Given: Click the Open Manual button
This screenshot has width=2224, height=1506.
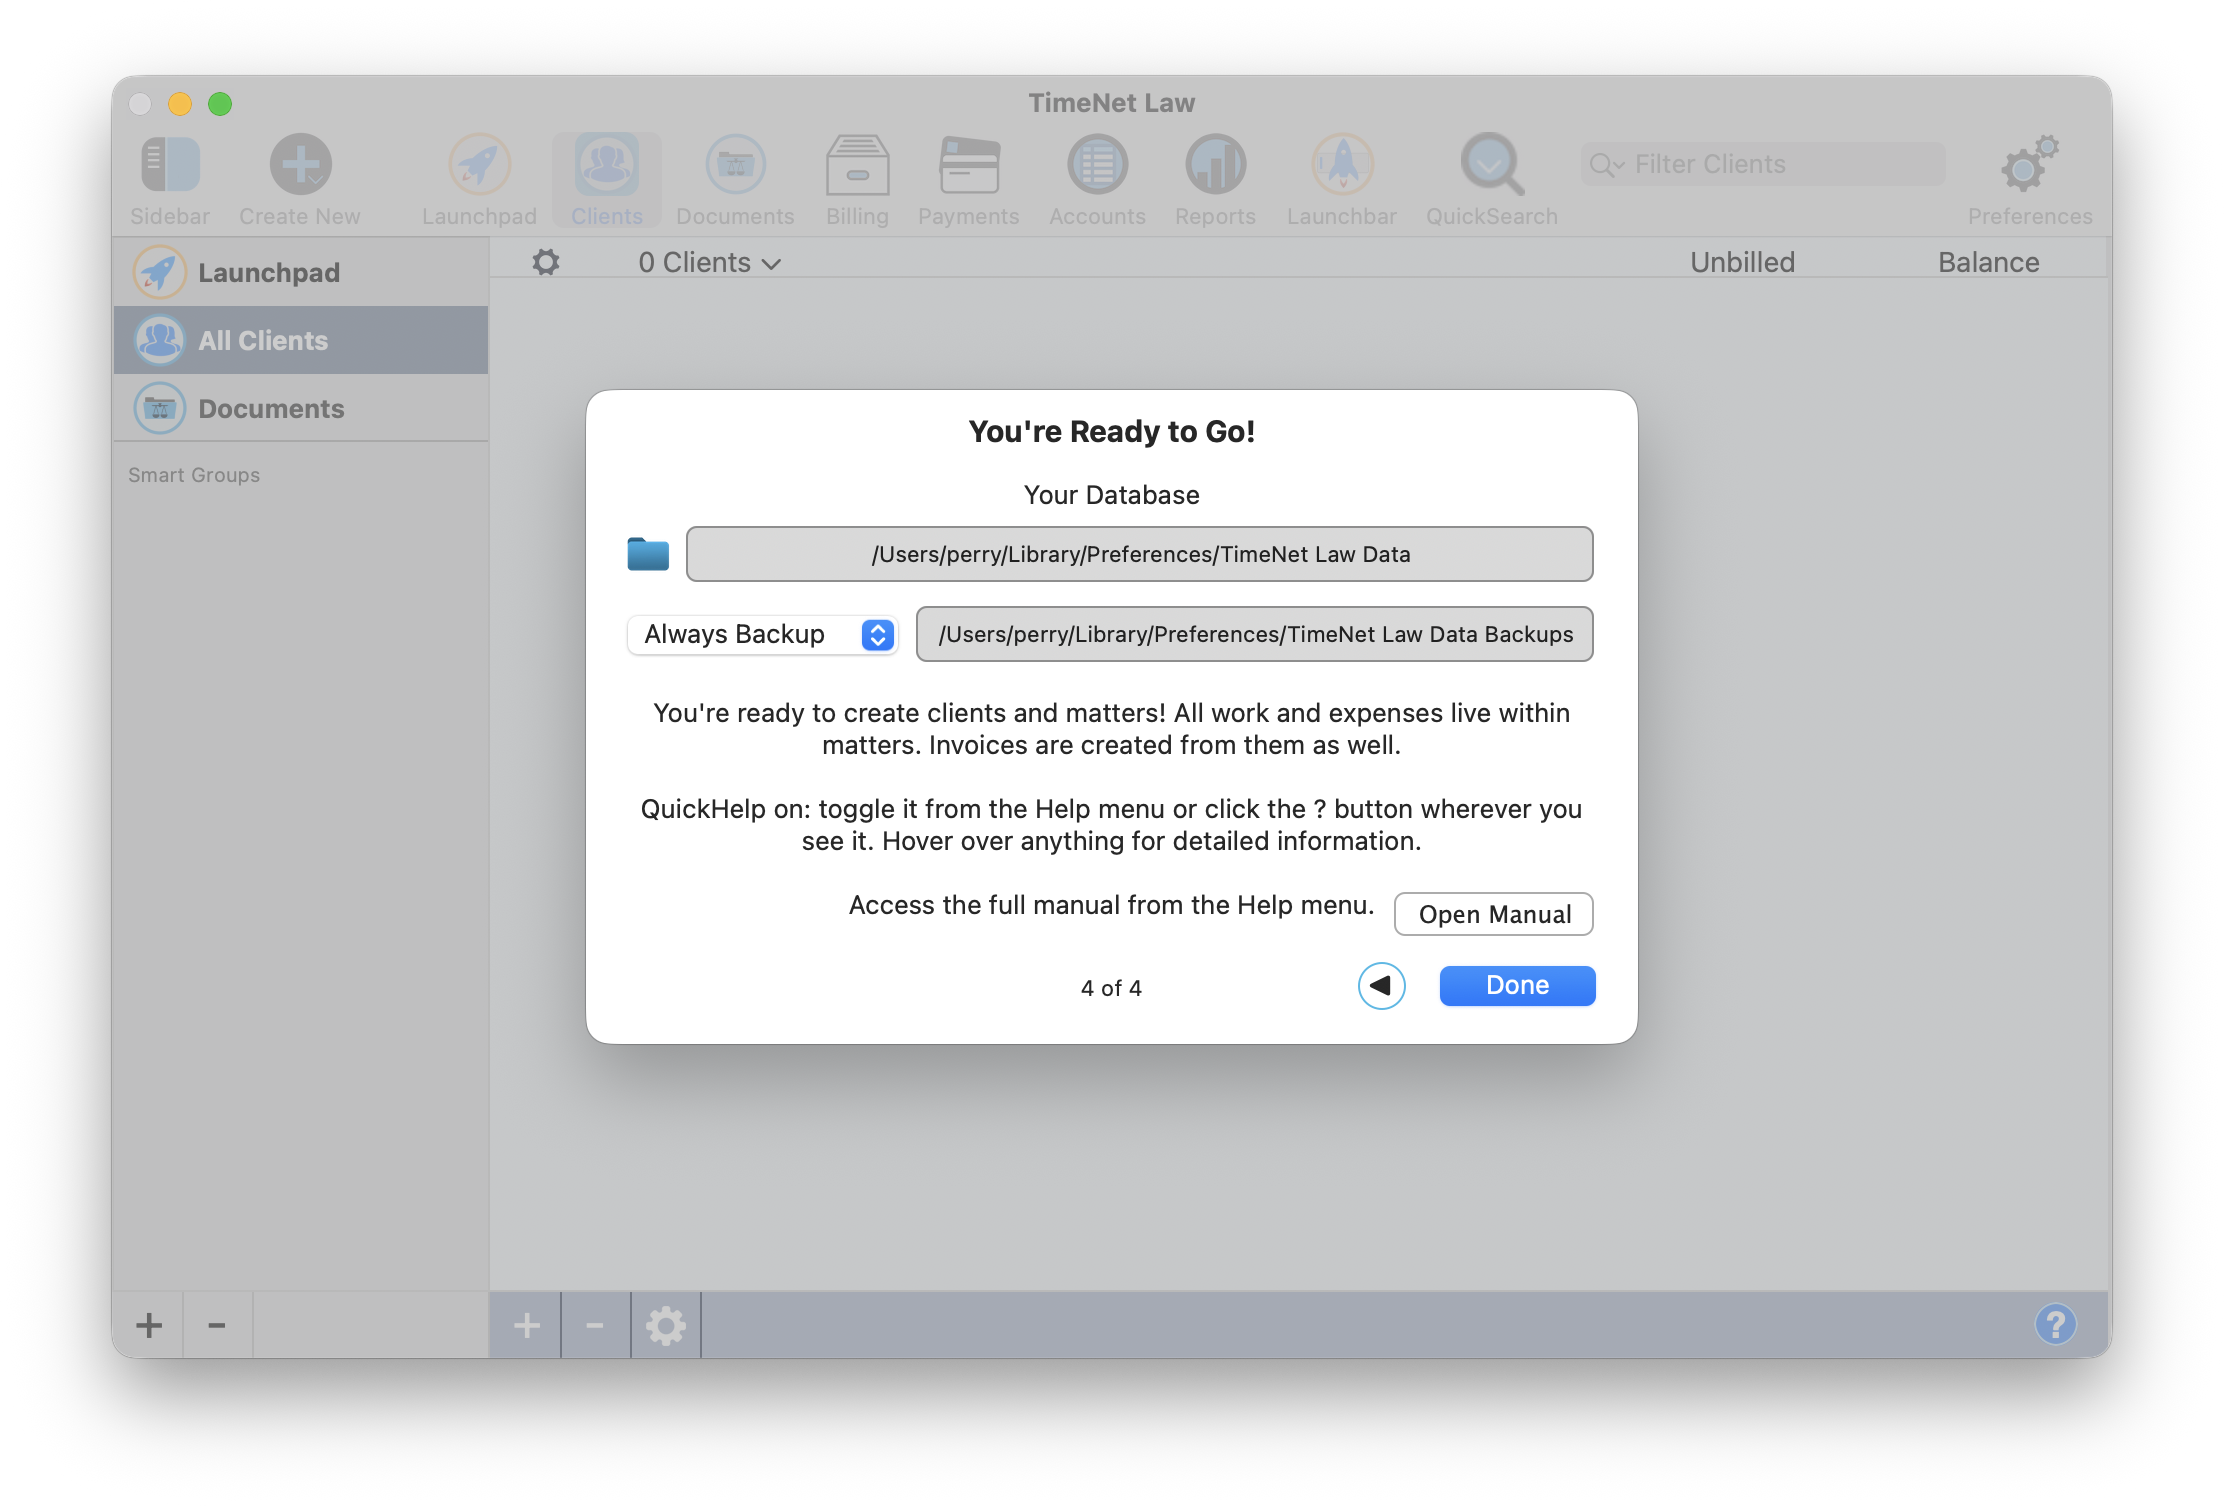Looking at the screenshot, I should point(1494,914).
